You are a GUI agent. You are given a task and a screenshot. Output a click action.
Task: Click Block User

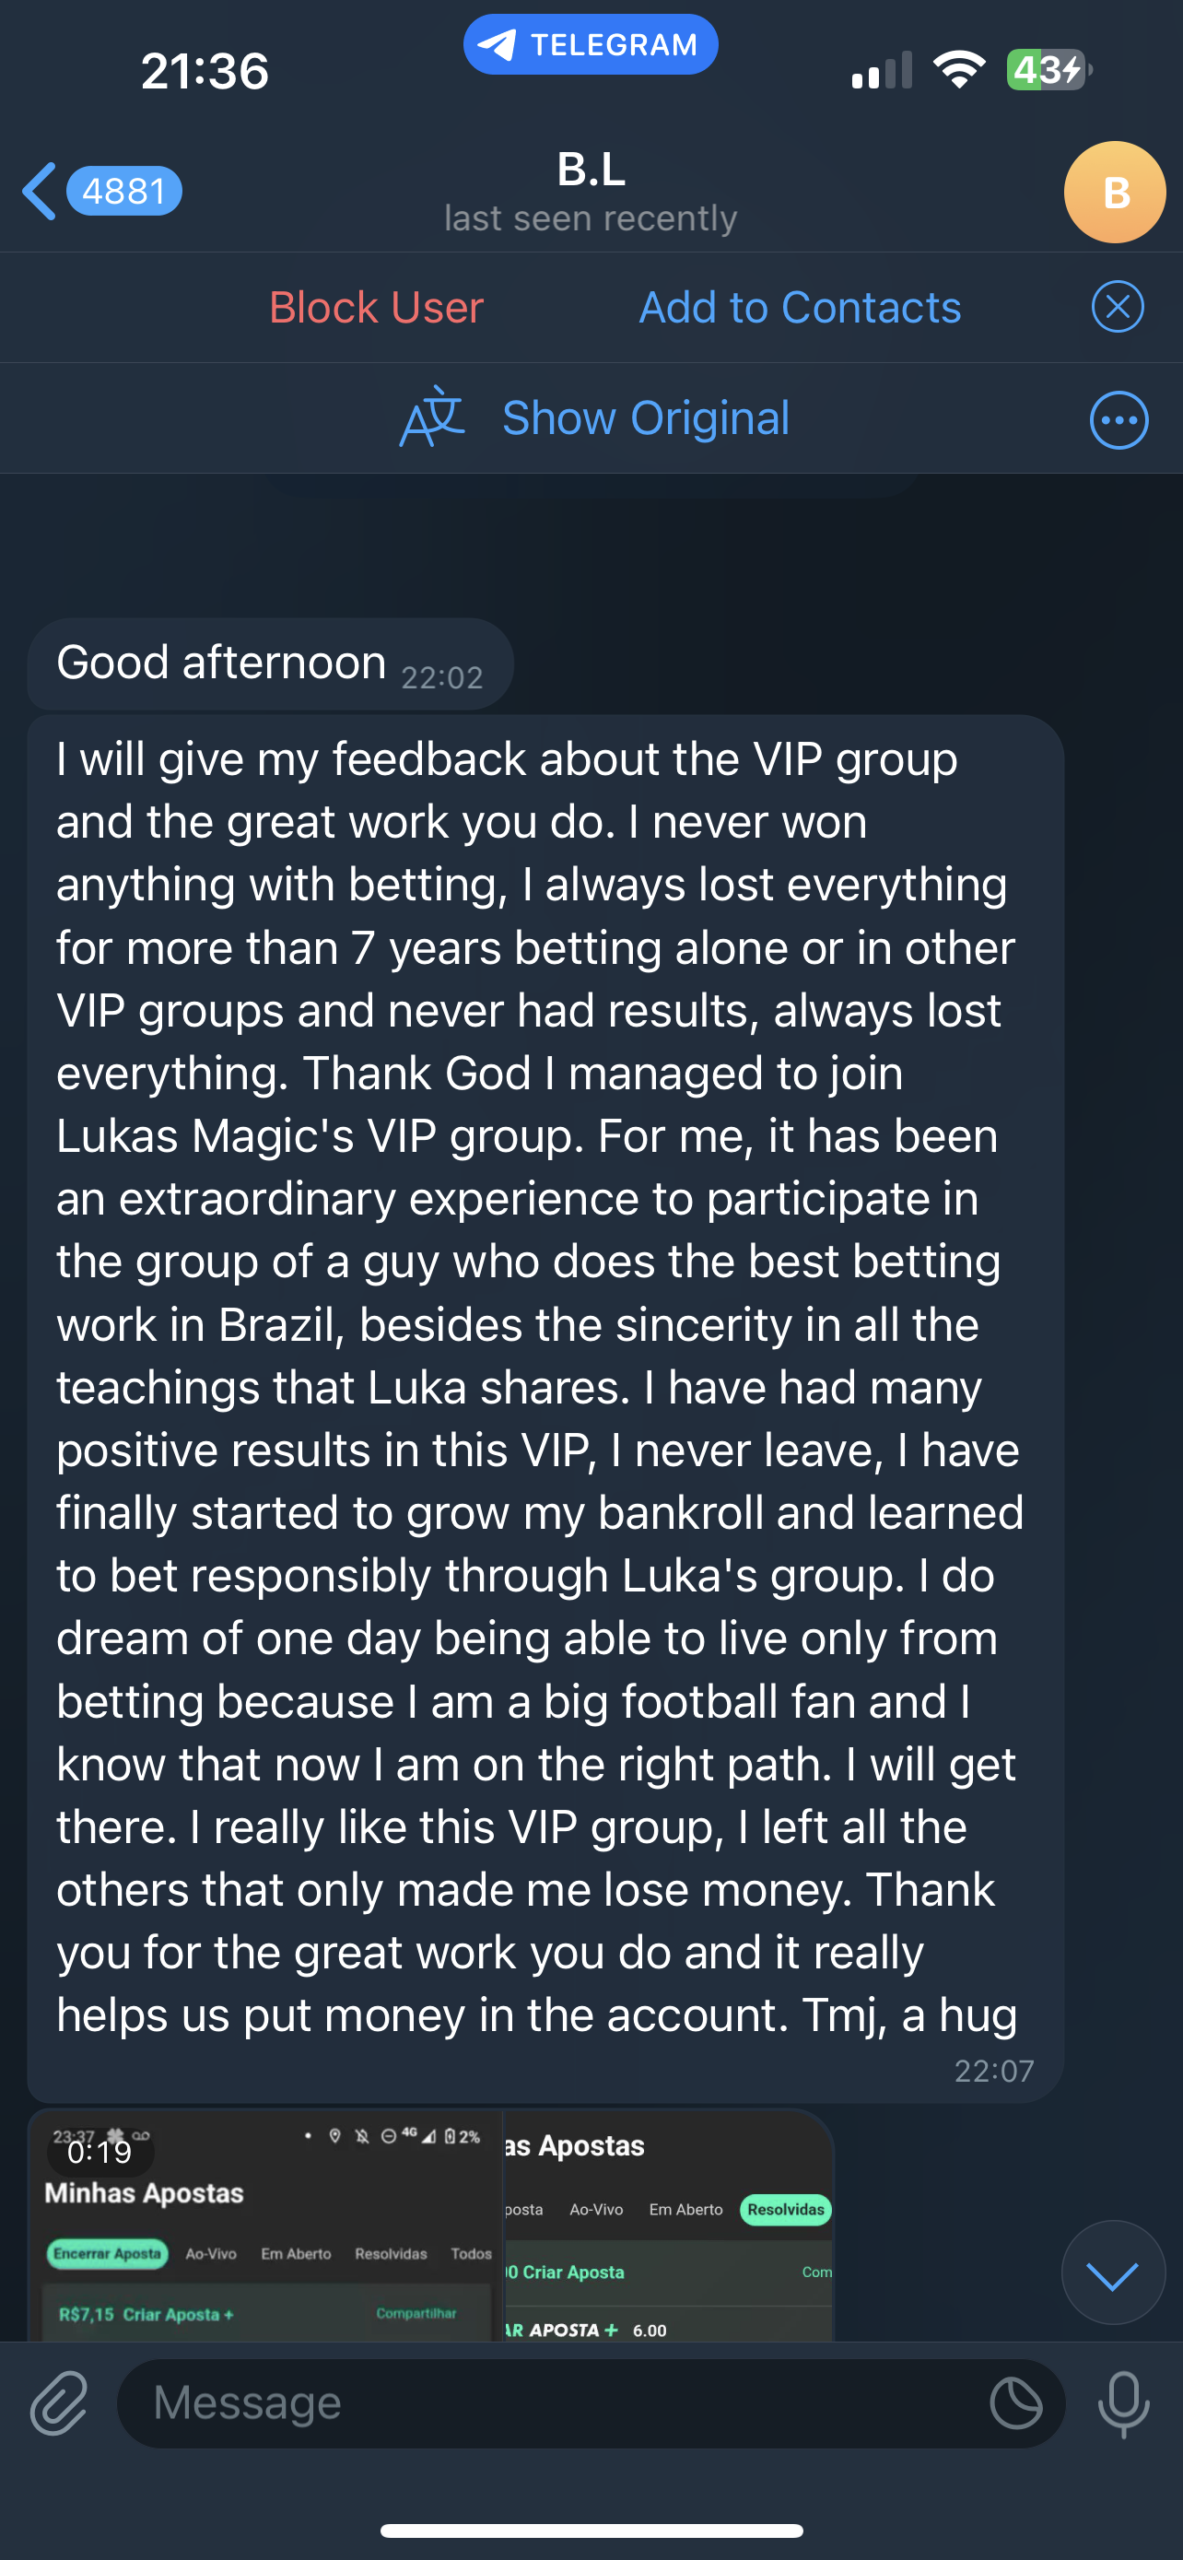coord(376,307)
